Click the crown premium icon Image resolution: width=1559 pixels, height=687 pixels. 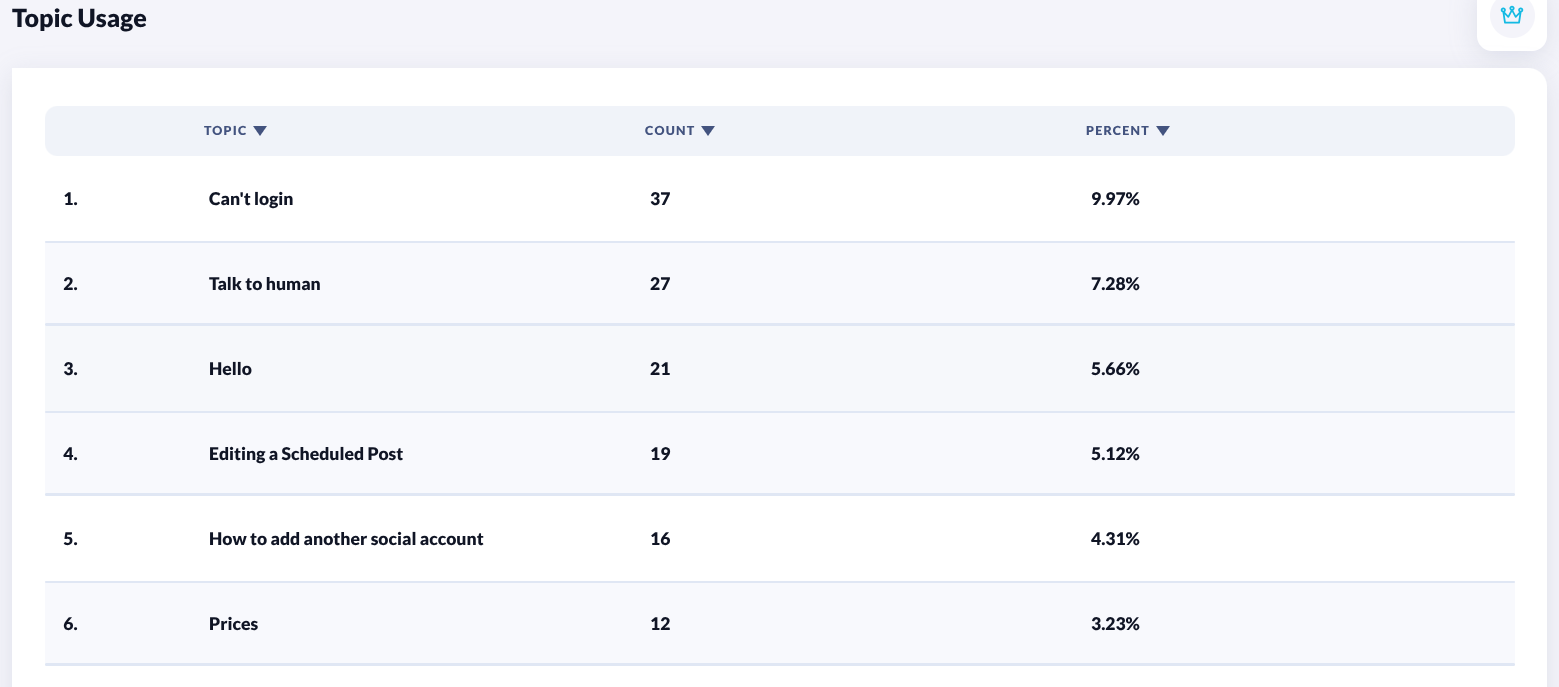tap(1511, 16)
